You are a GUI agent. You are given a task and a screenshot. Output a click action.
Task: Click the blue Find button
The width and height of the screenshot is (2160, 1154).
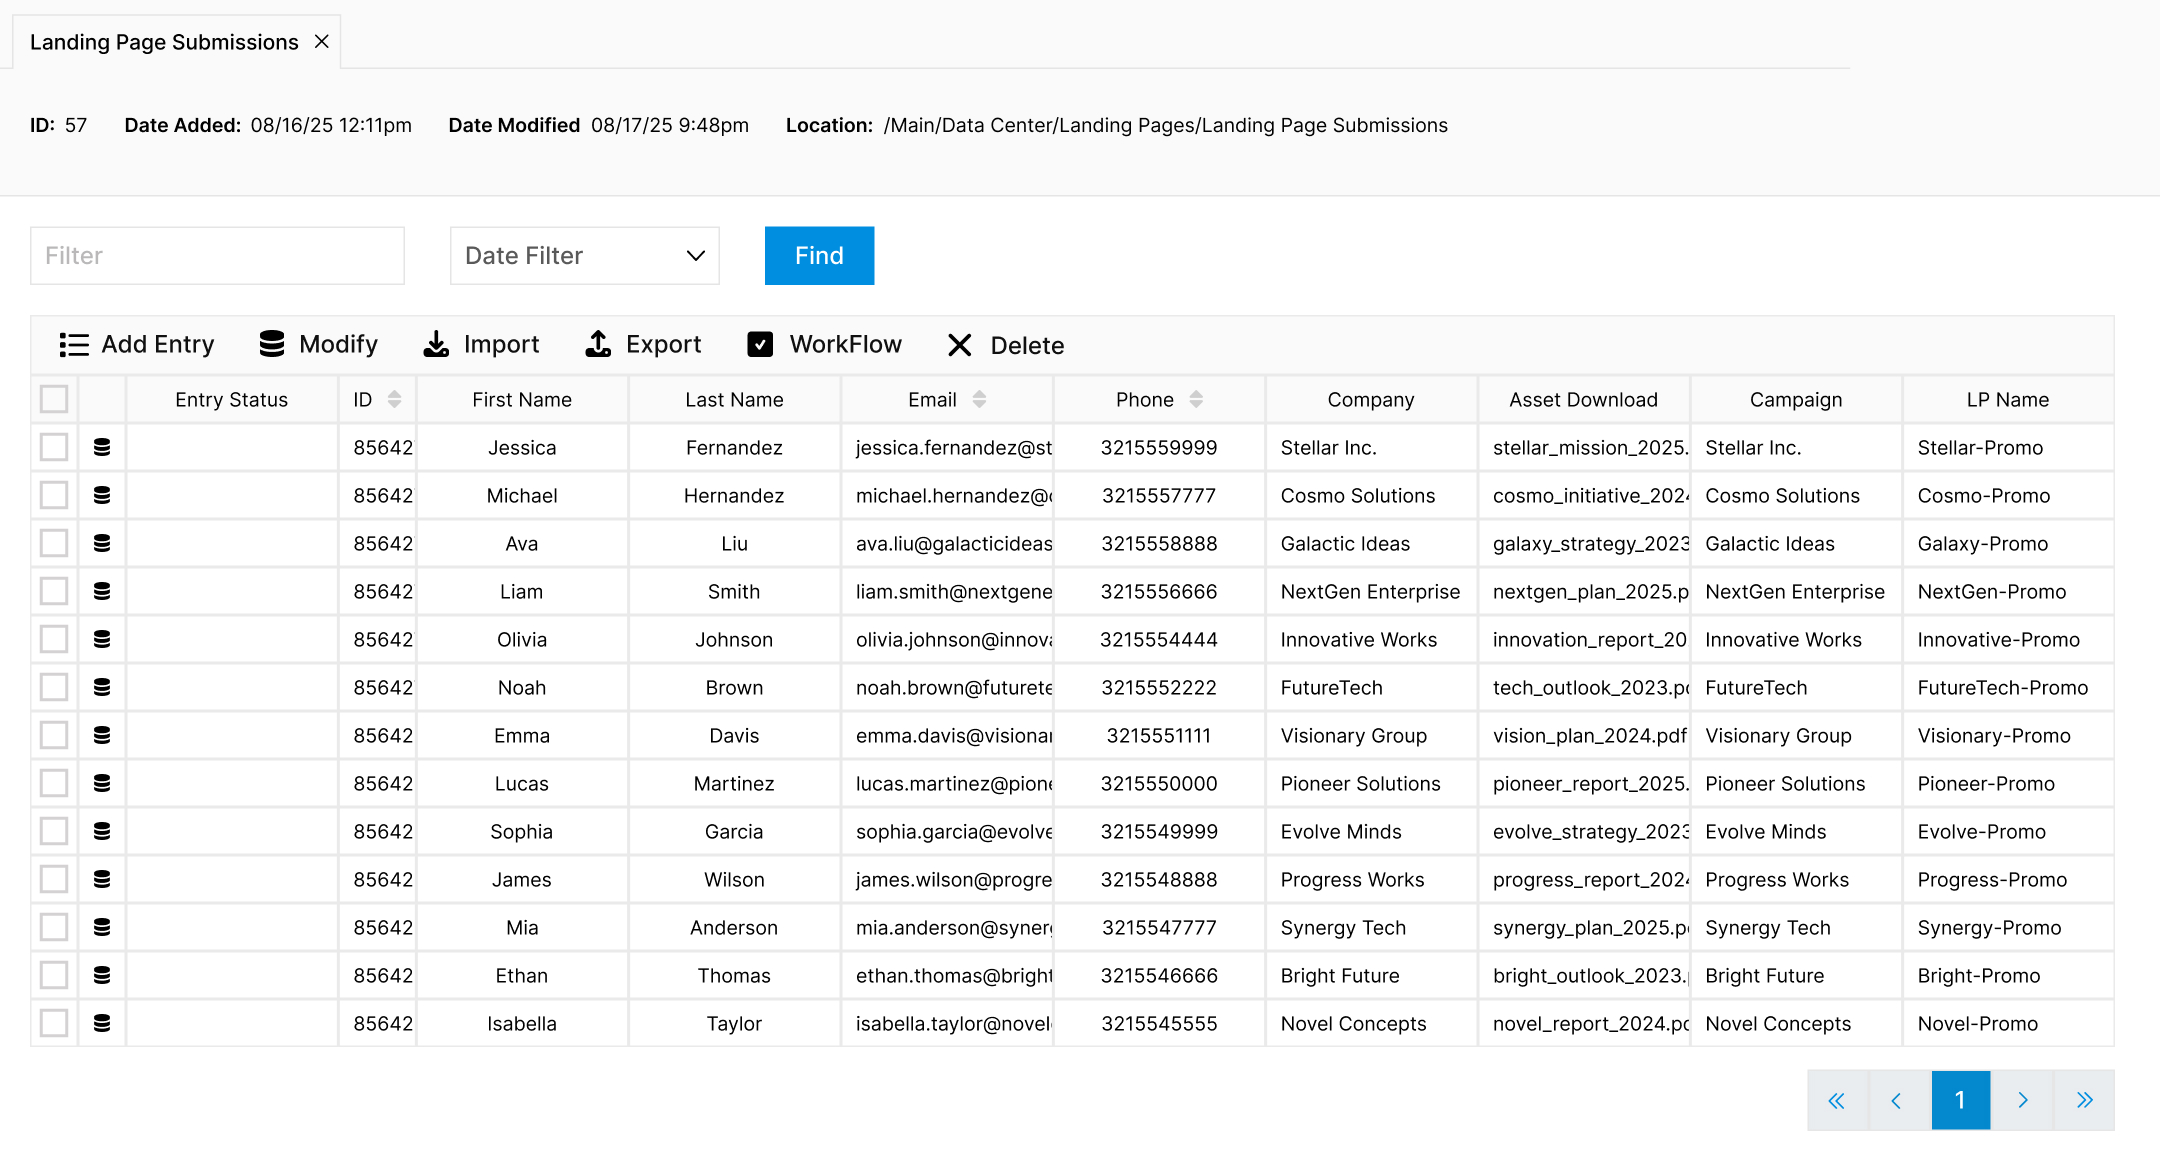pyautogui.click(x=819, y=256)
